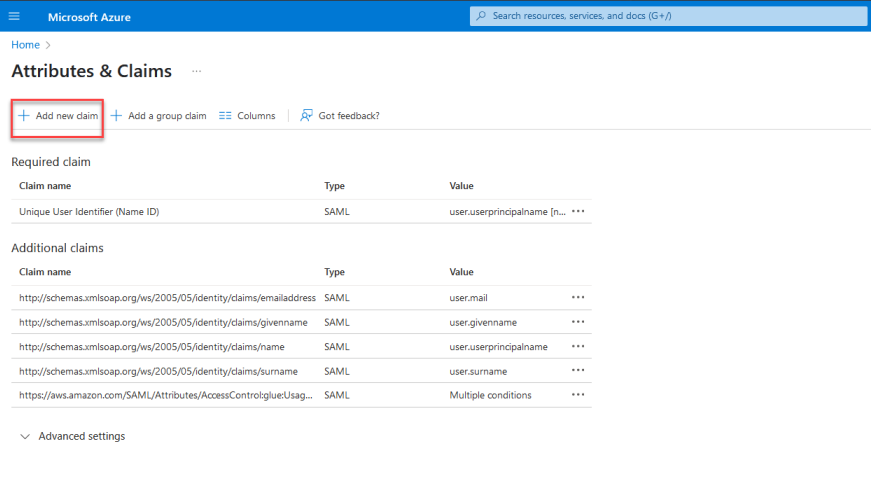Click the SAML type in the Unique User Identifier row

(x=337, y=212)
